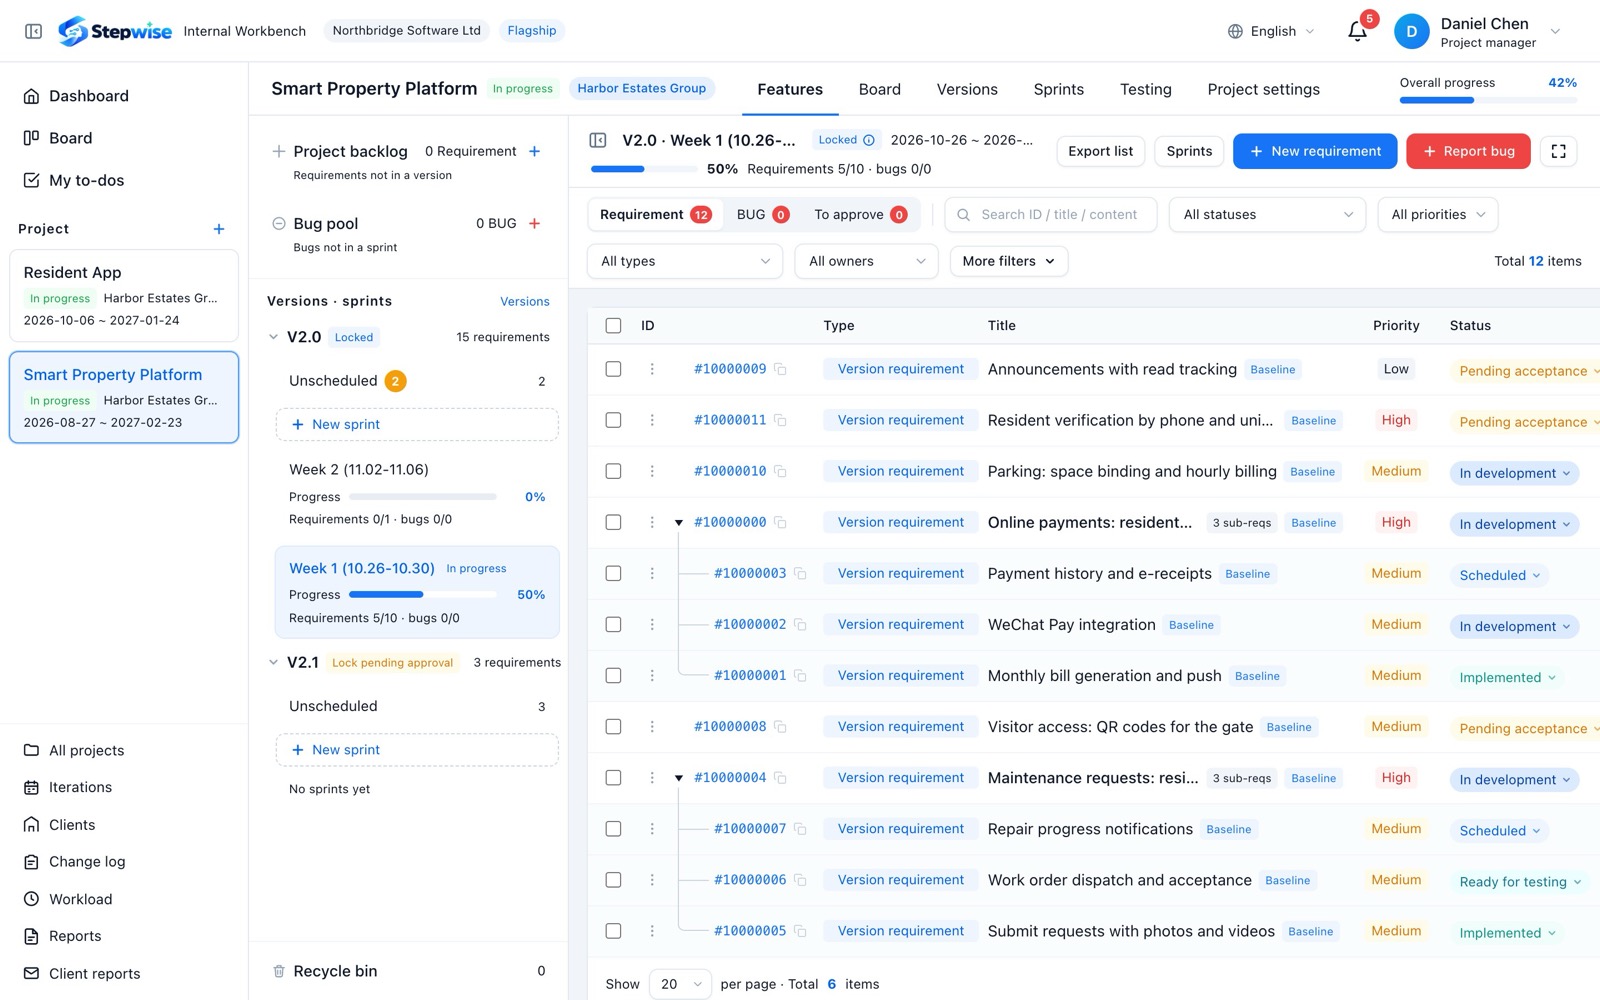Open the All statuses dropdown
The width and height of the screenshot is (1600, 1000).
click(1267, 214)
